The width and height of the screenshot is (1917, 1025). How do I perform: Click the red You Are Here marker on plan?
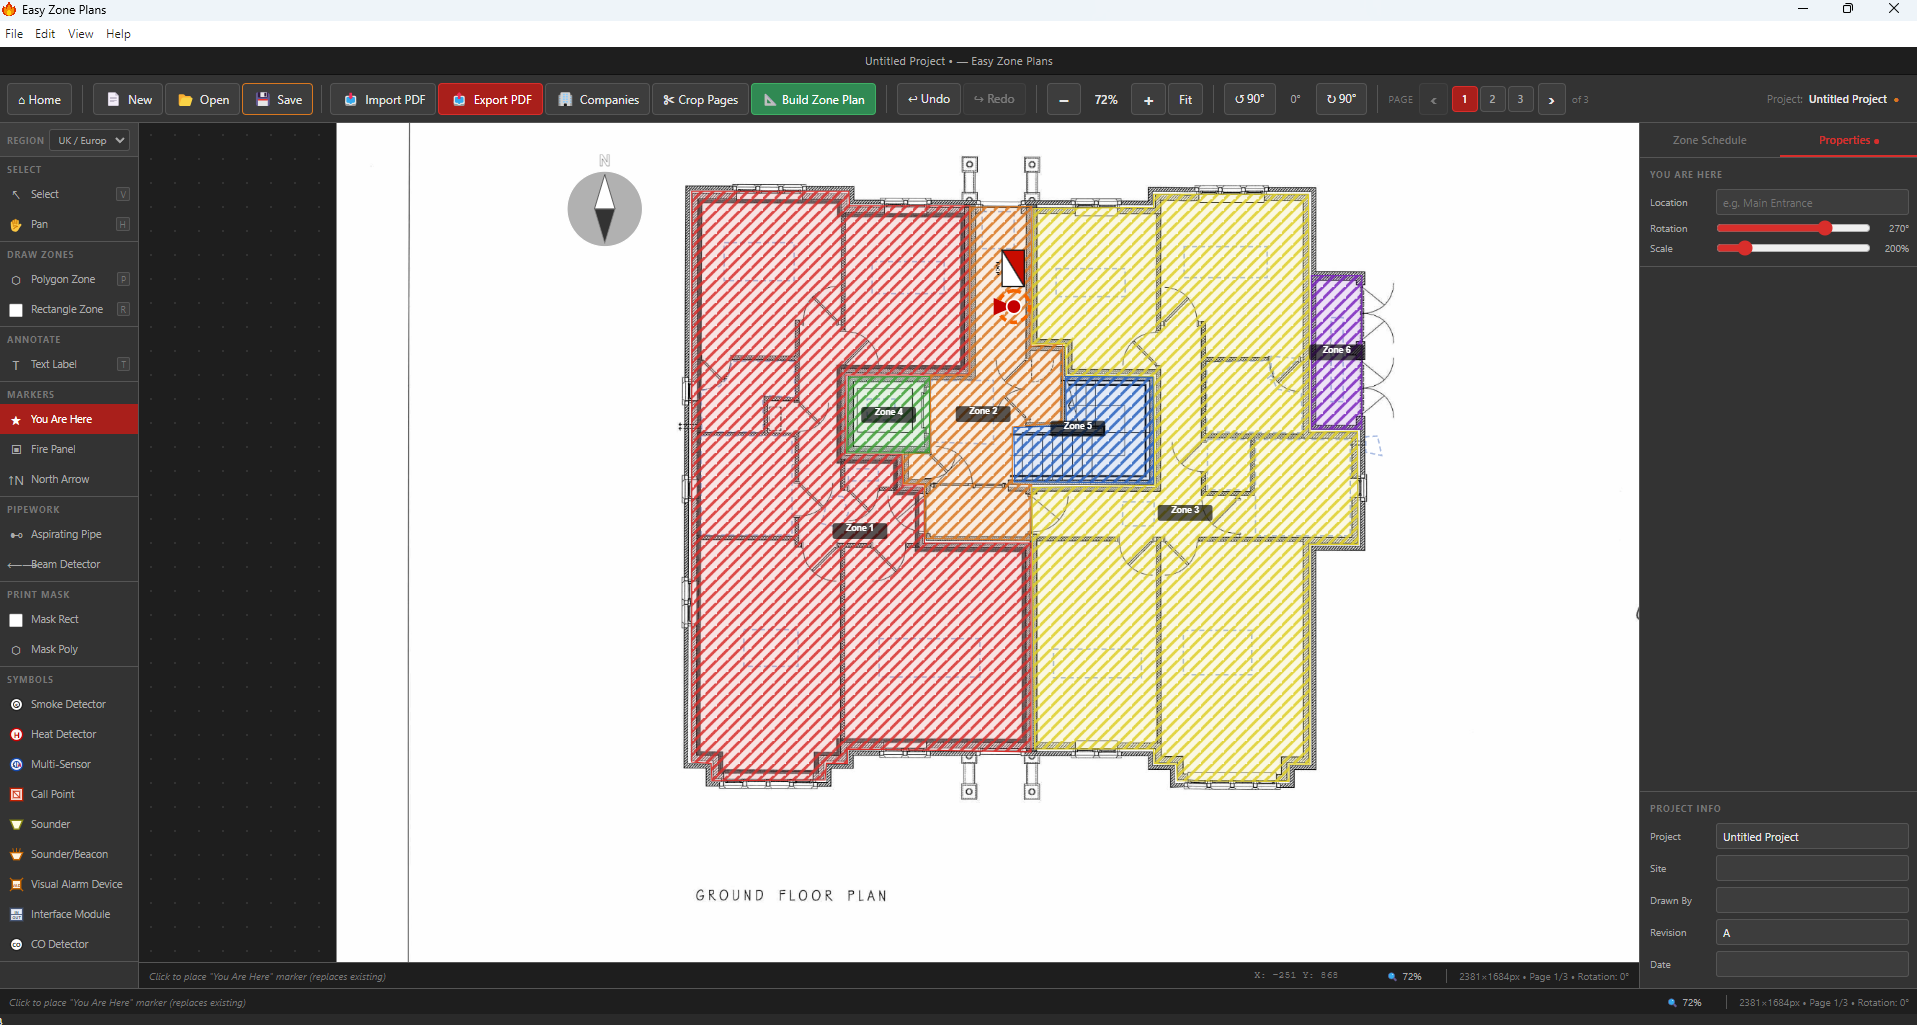(x=1010, y=306)
